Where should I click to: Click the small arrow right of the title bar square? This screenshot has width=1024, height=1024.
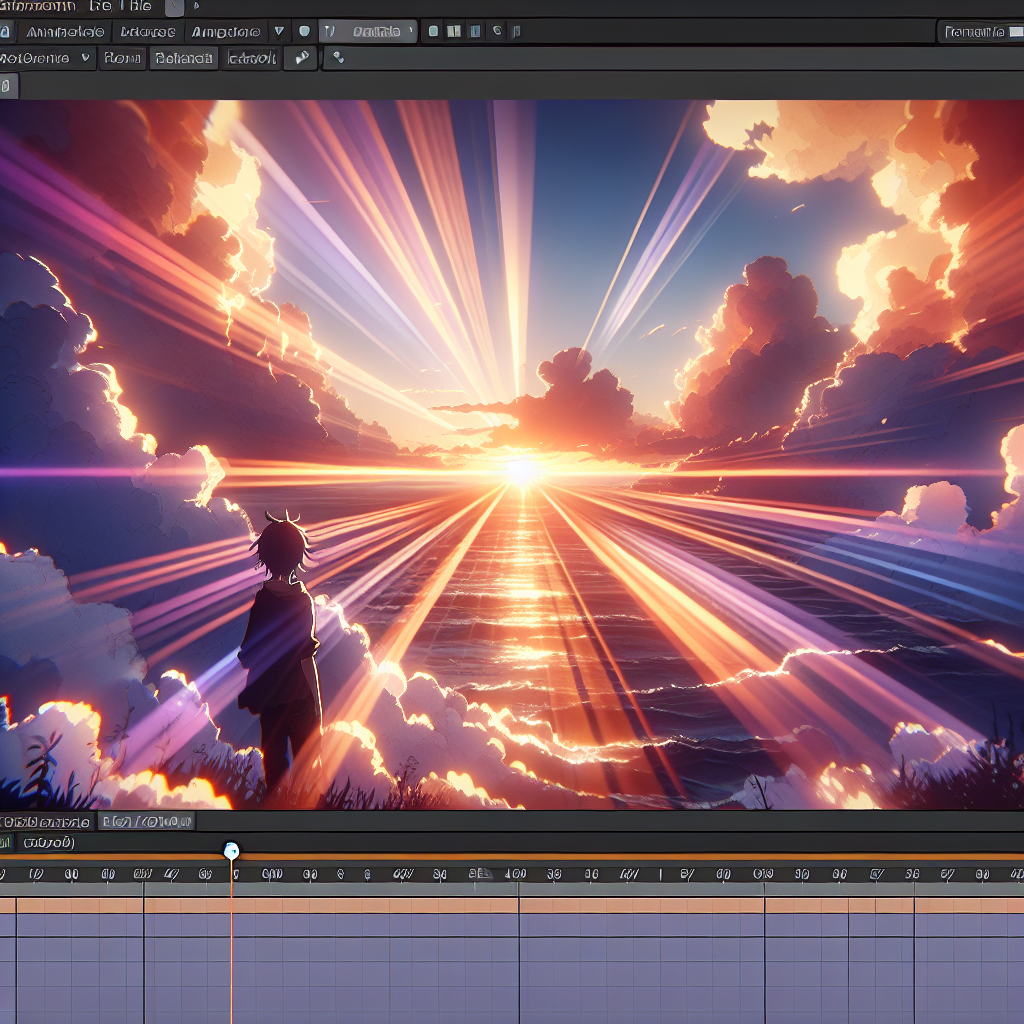click(196, 7)
